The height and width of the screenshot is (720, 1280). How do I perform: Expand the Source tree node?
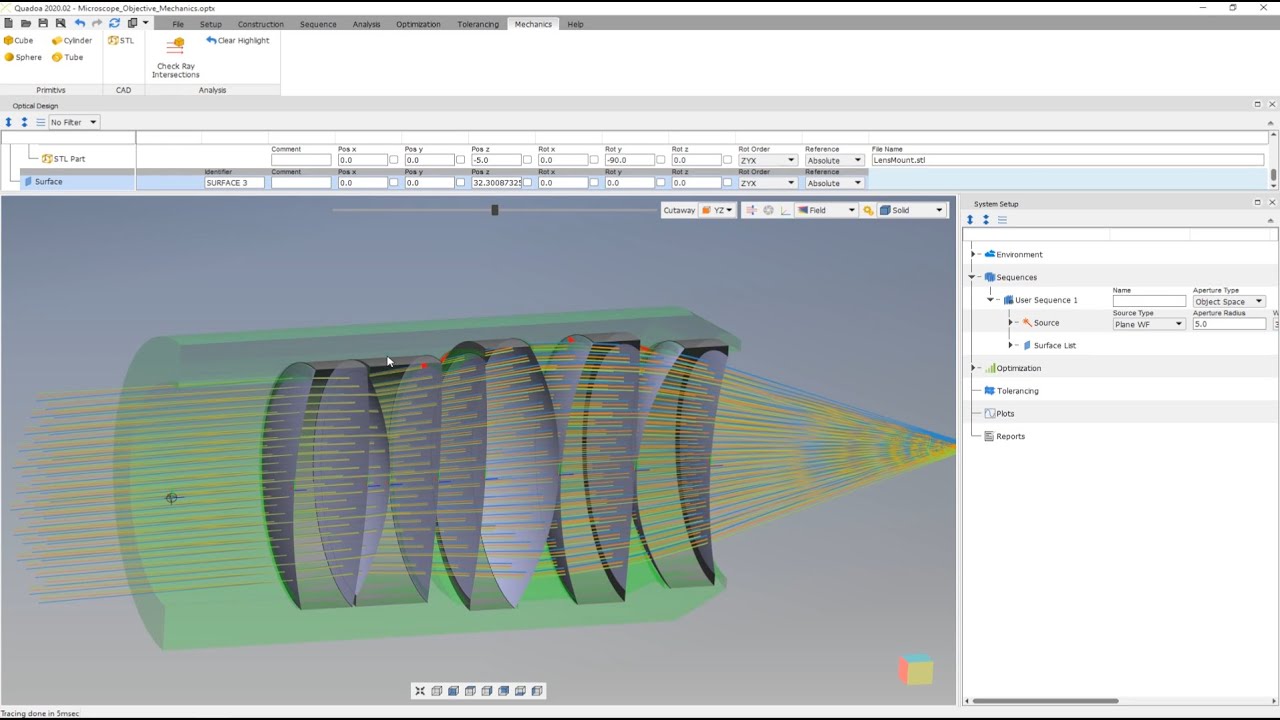point(1011,323)
